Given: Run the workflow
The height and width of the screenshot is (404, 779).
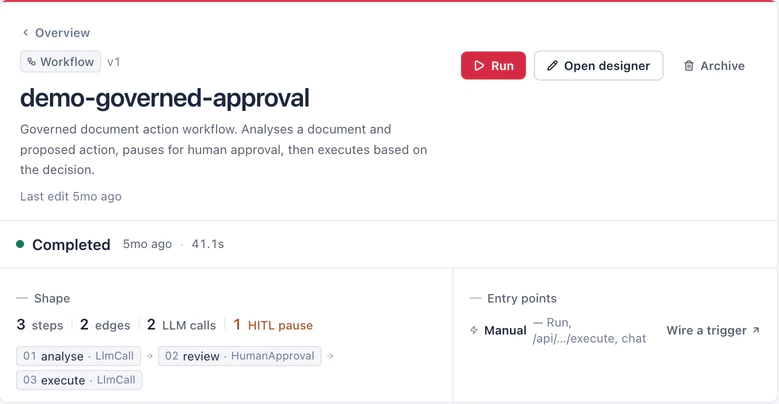Looking at the screenshot, I should pyautogui.click(x=493, y=66).
